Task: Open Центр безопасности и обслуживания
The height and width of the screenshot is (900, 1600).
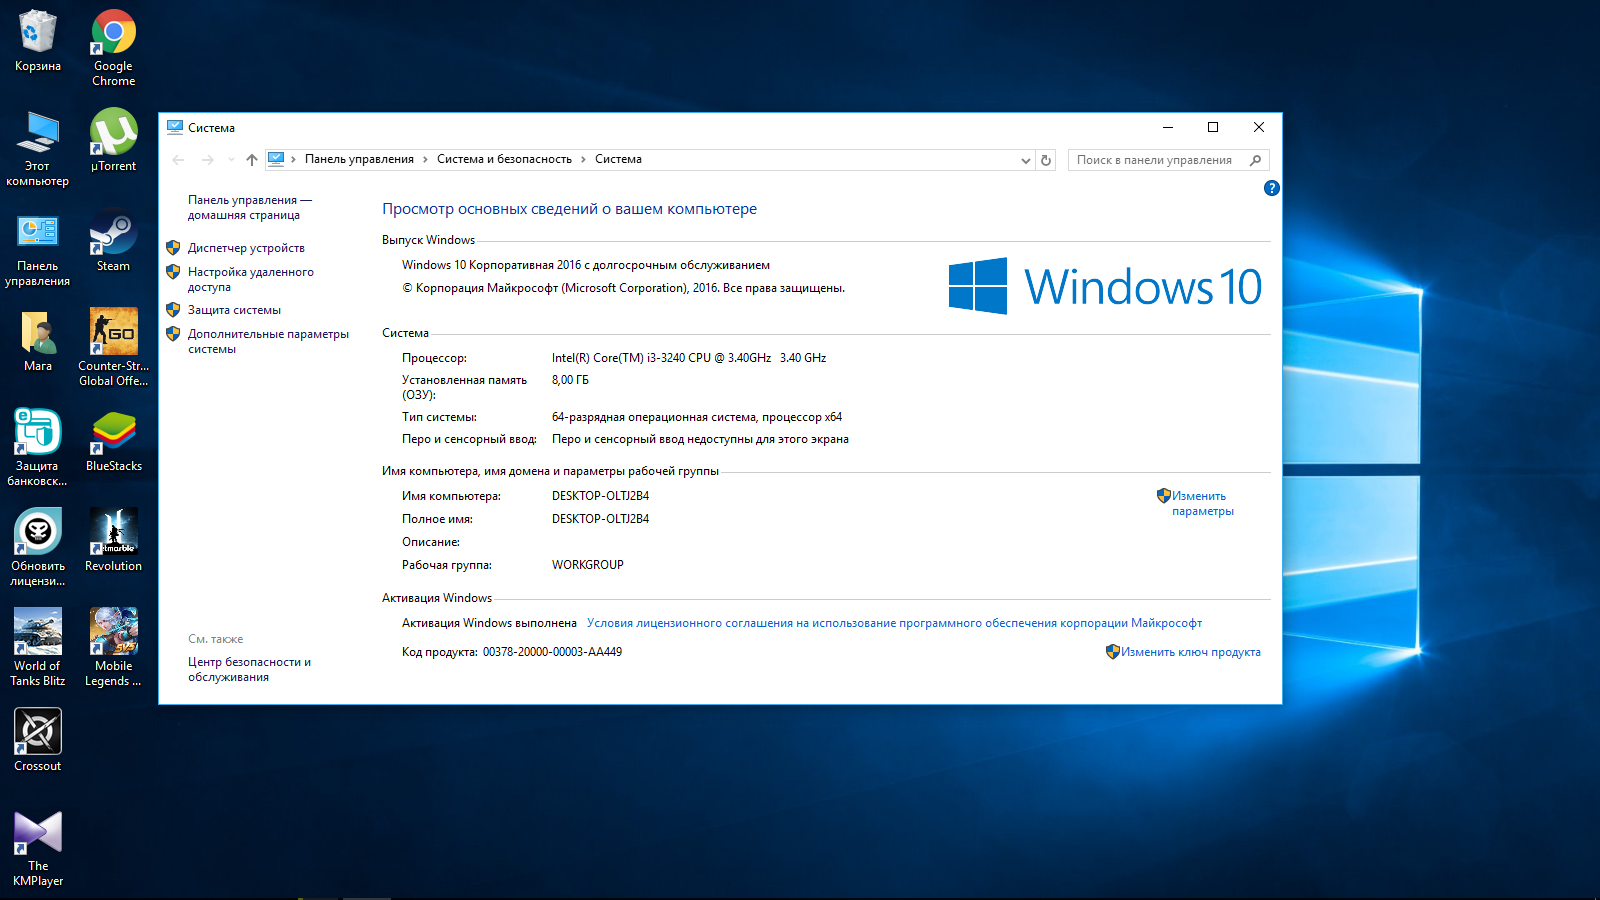Action: coord(249,669)
